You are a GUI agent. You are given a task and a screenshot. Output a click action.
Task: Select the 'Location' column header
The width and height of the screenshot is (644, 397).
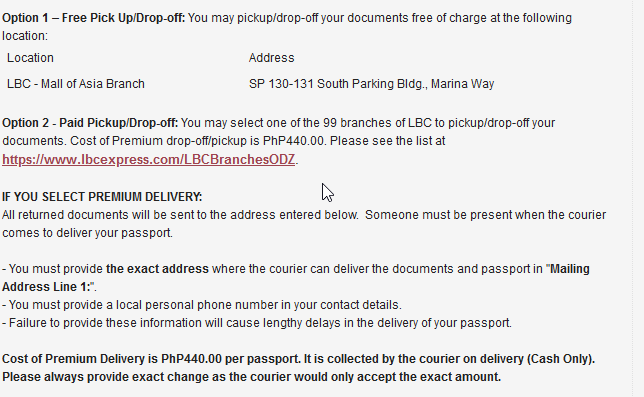pos(30,58)
